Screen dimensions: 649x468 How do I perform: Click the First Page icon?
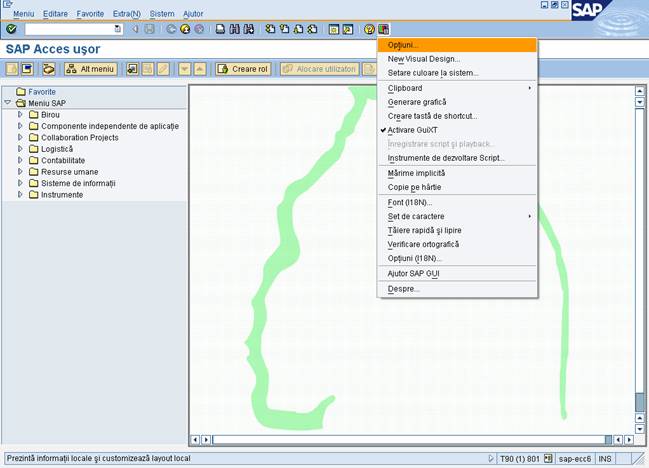[270, 29]
